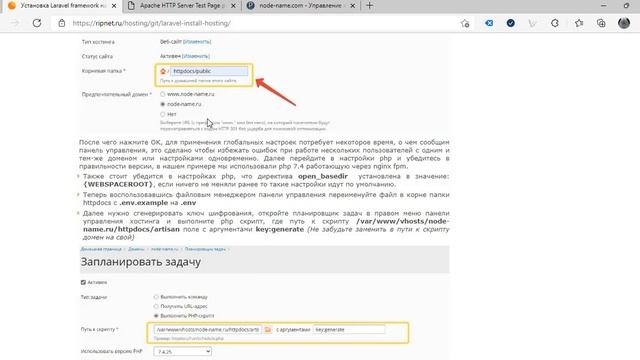Click Изменить link next to Веб-сайт

[x=197, y=42]
